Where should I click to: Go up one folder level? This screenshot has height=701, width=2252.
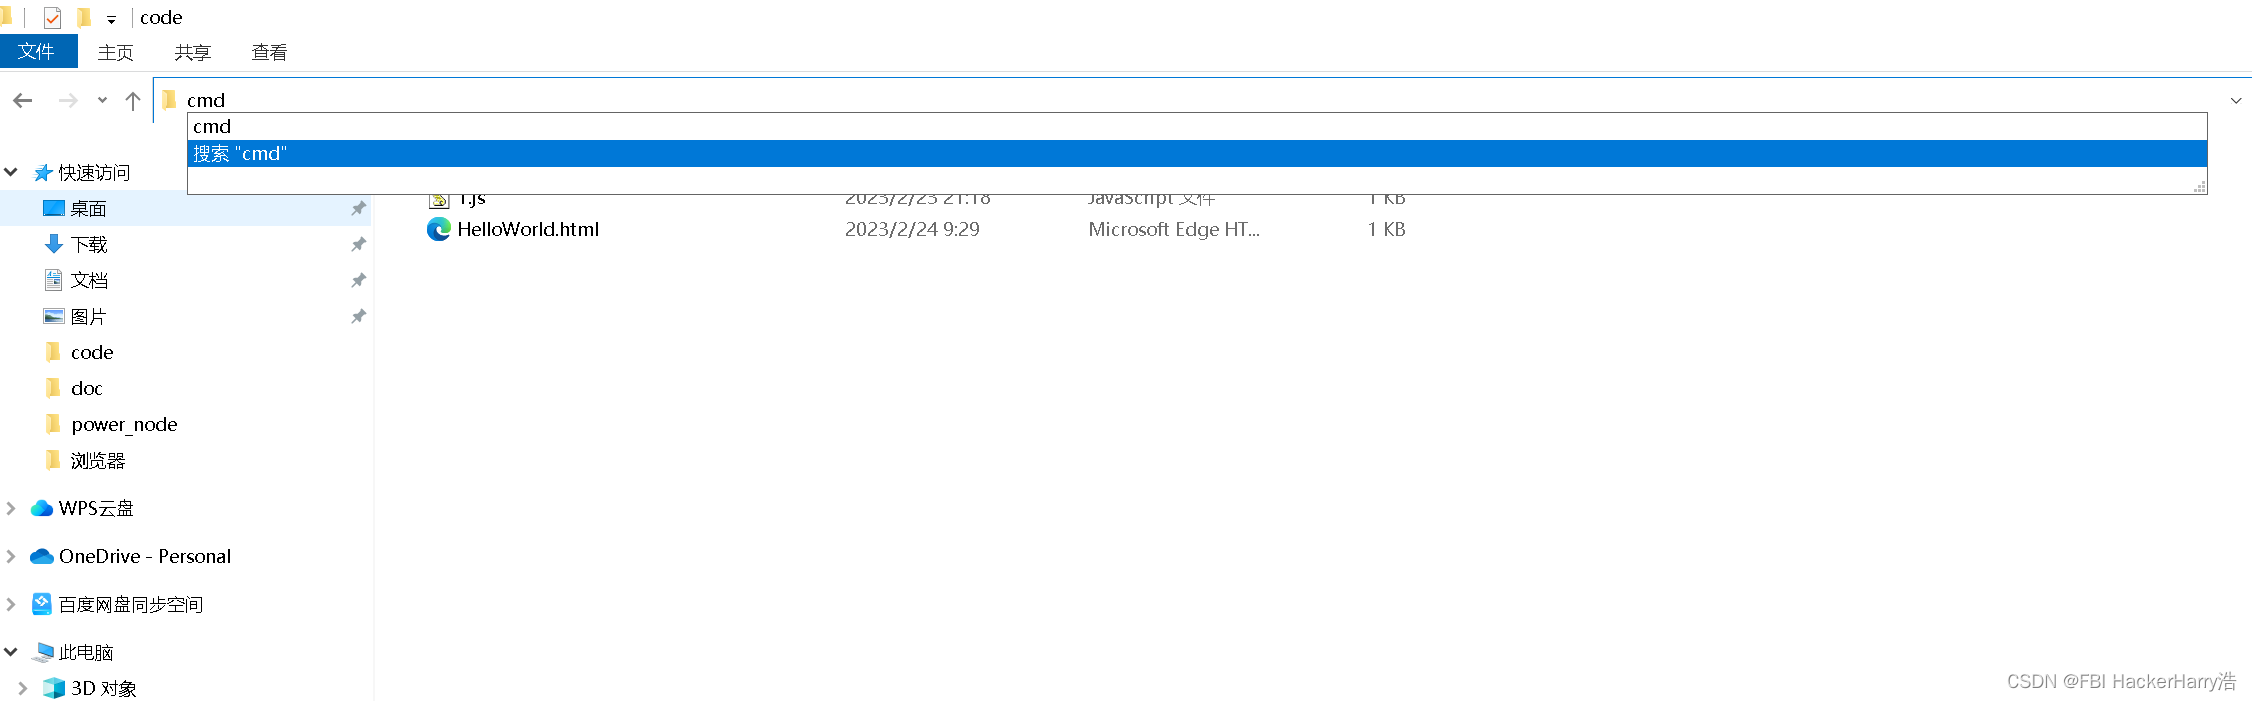pyautogui.click(x=132, y=100)
